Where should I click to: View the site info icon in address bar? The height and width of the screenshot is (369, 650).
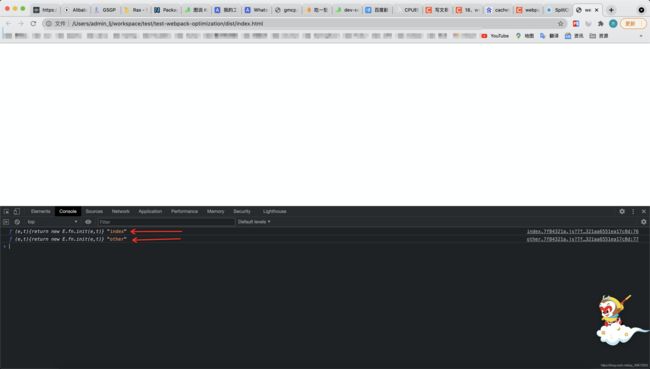[x=49, y=24]
